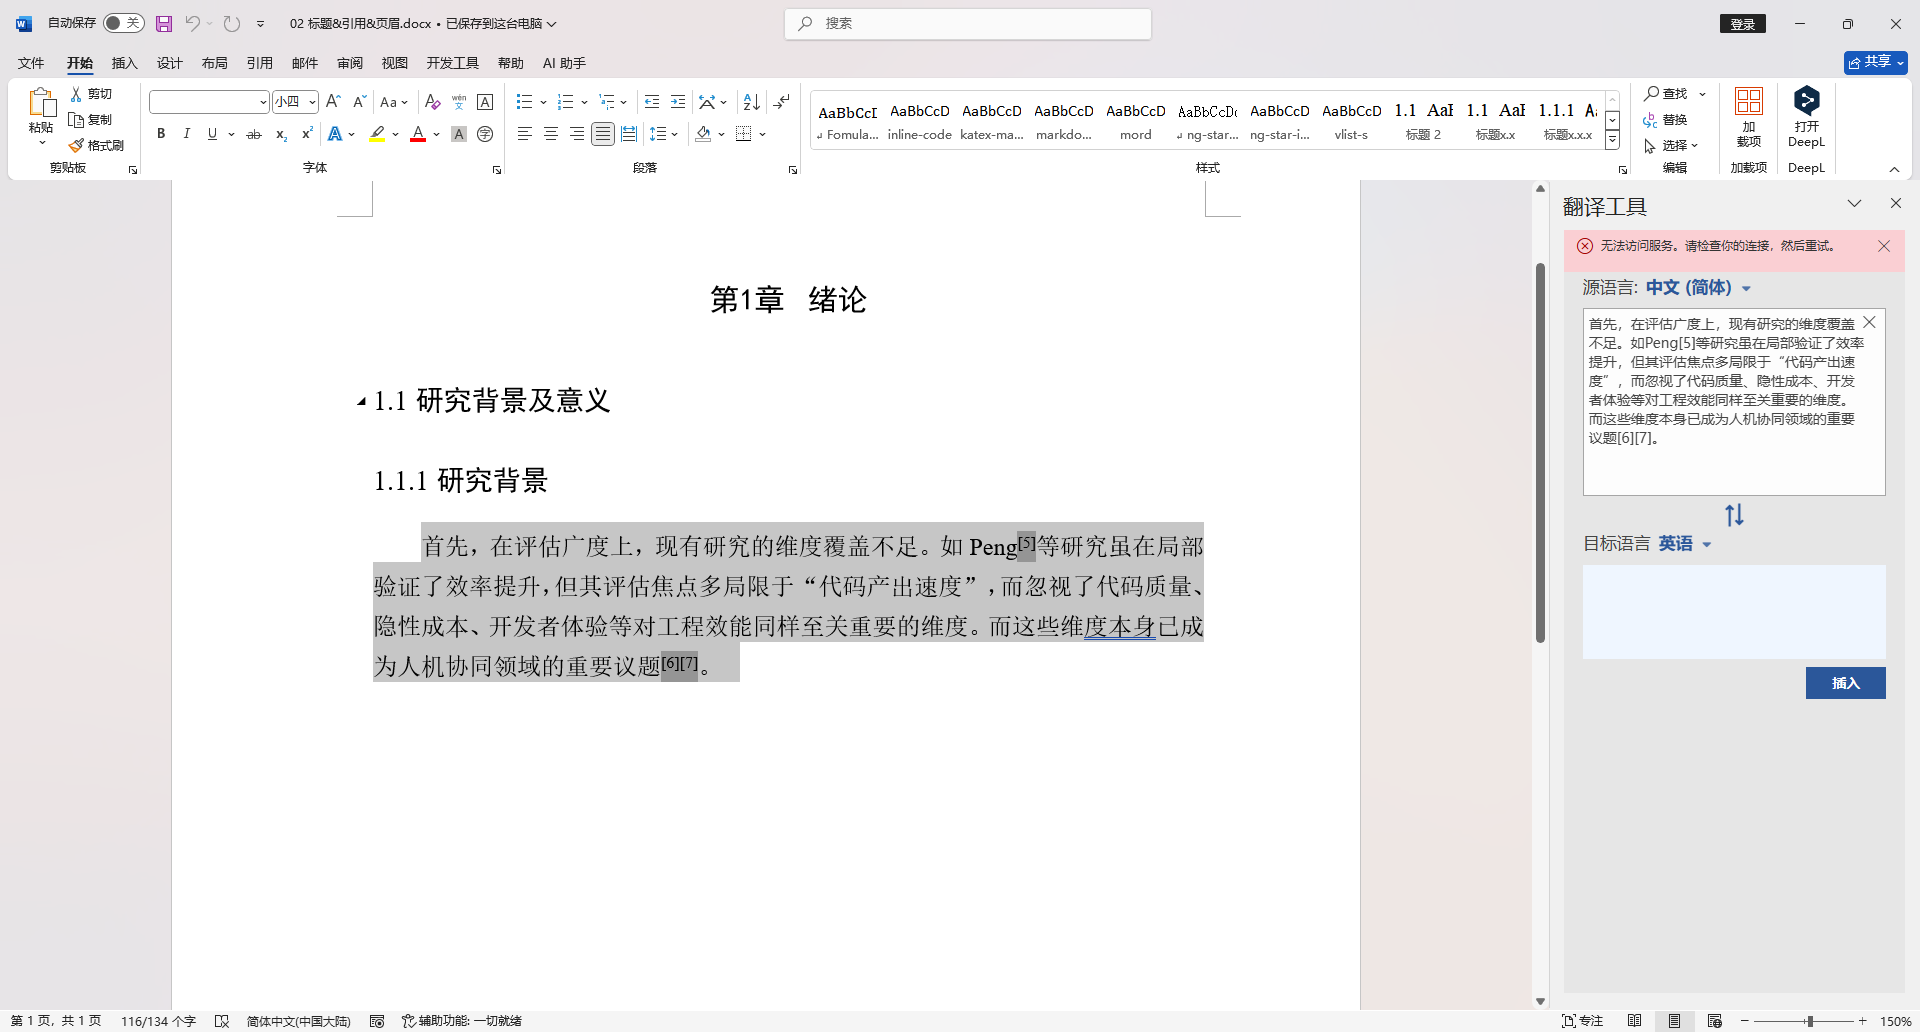Open the font size dropdown
The image size is (1920, 1032).
tap(312, 102)
